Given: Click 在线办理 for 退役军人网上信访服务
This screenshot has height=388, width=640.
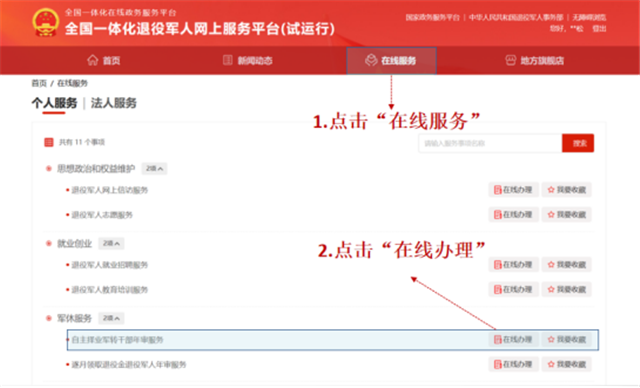Looking at the screenshot, I should pos(513,190).
